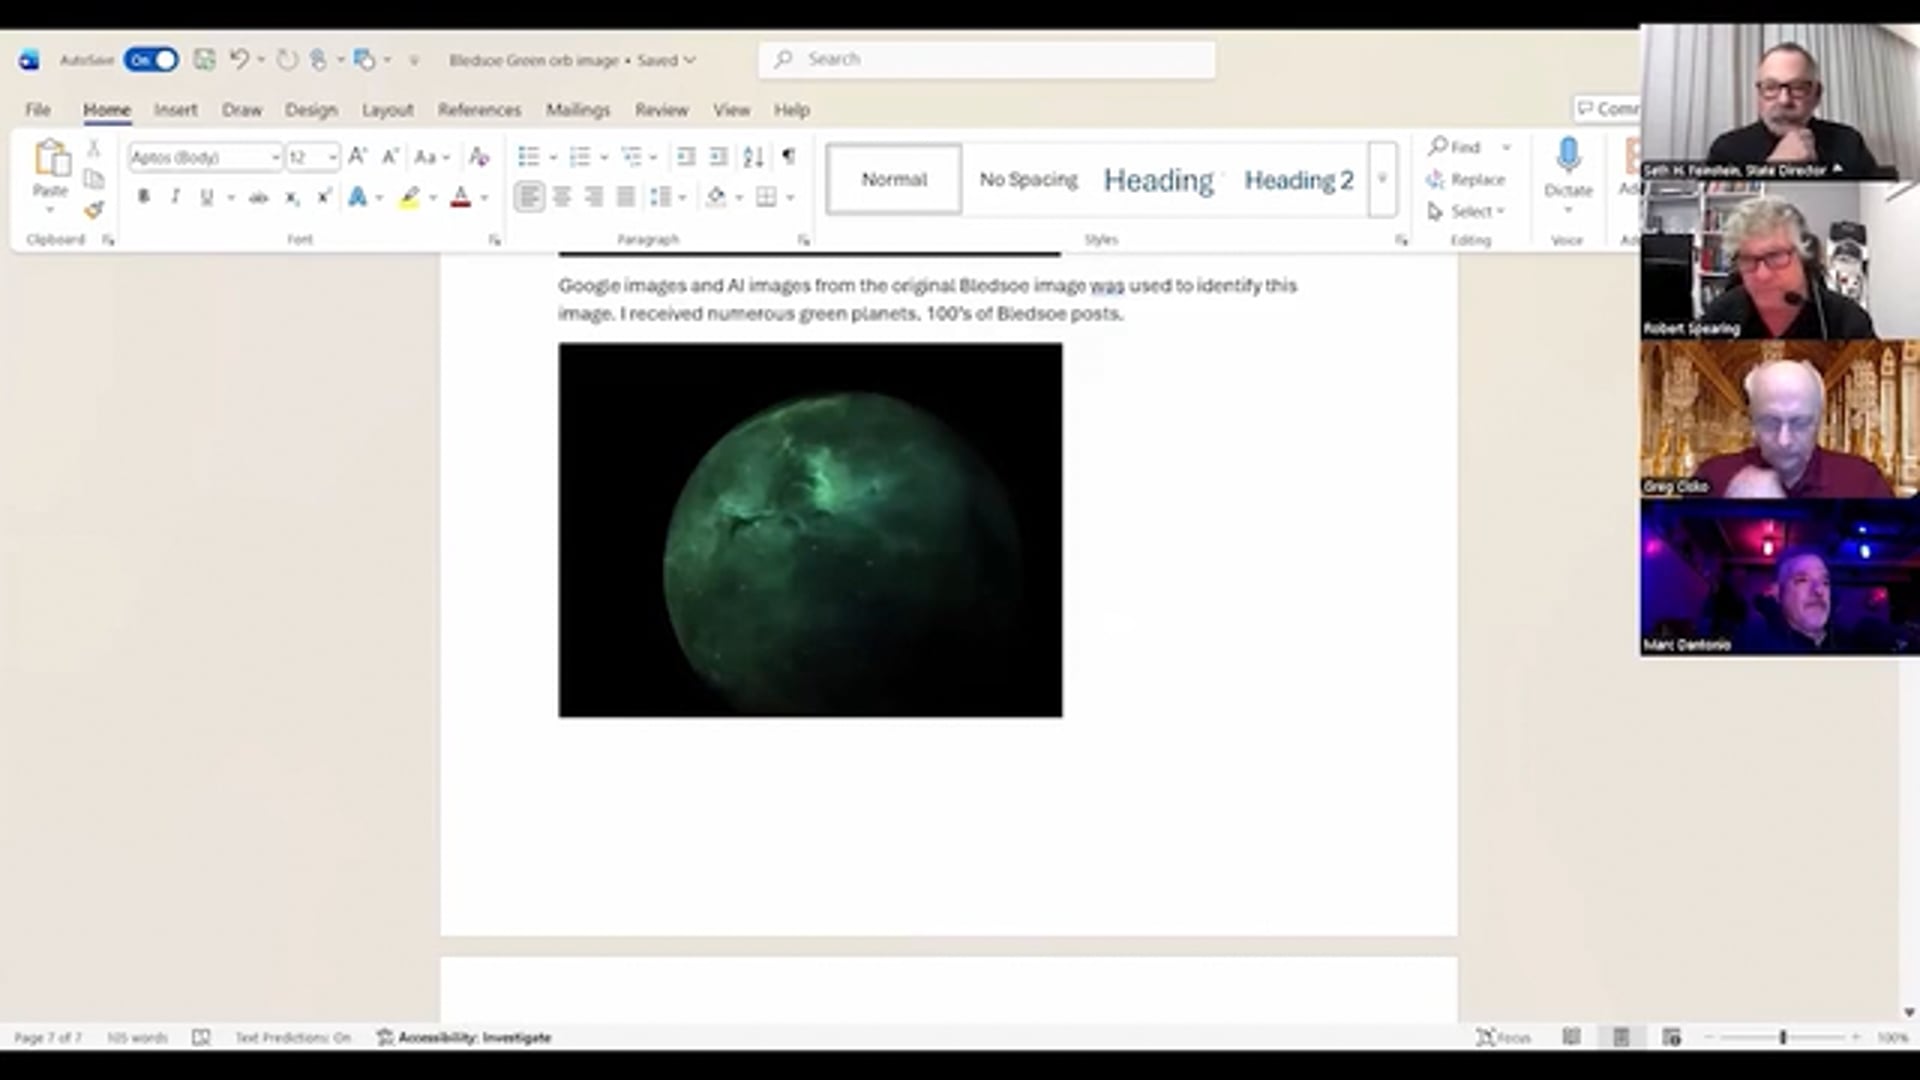The height and width of the screenshot is (1080, 1920).
Task: Apply the No Spacing style
Action: click(x=1028, y=179)
